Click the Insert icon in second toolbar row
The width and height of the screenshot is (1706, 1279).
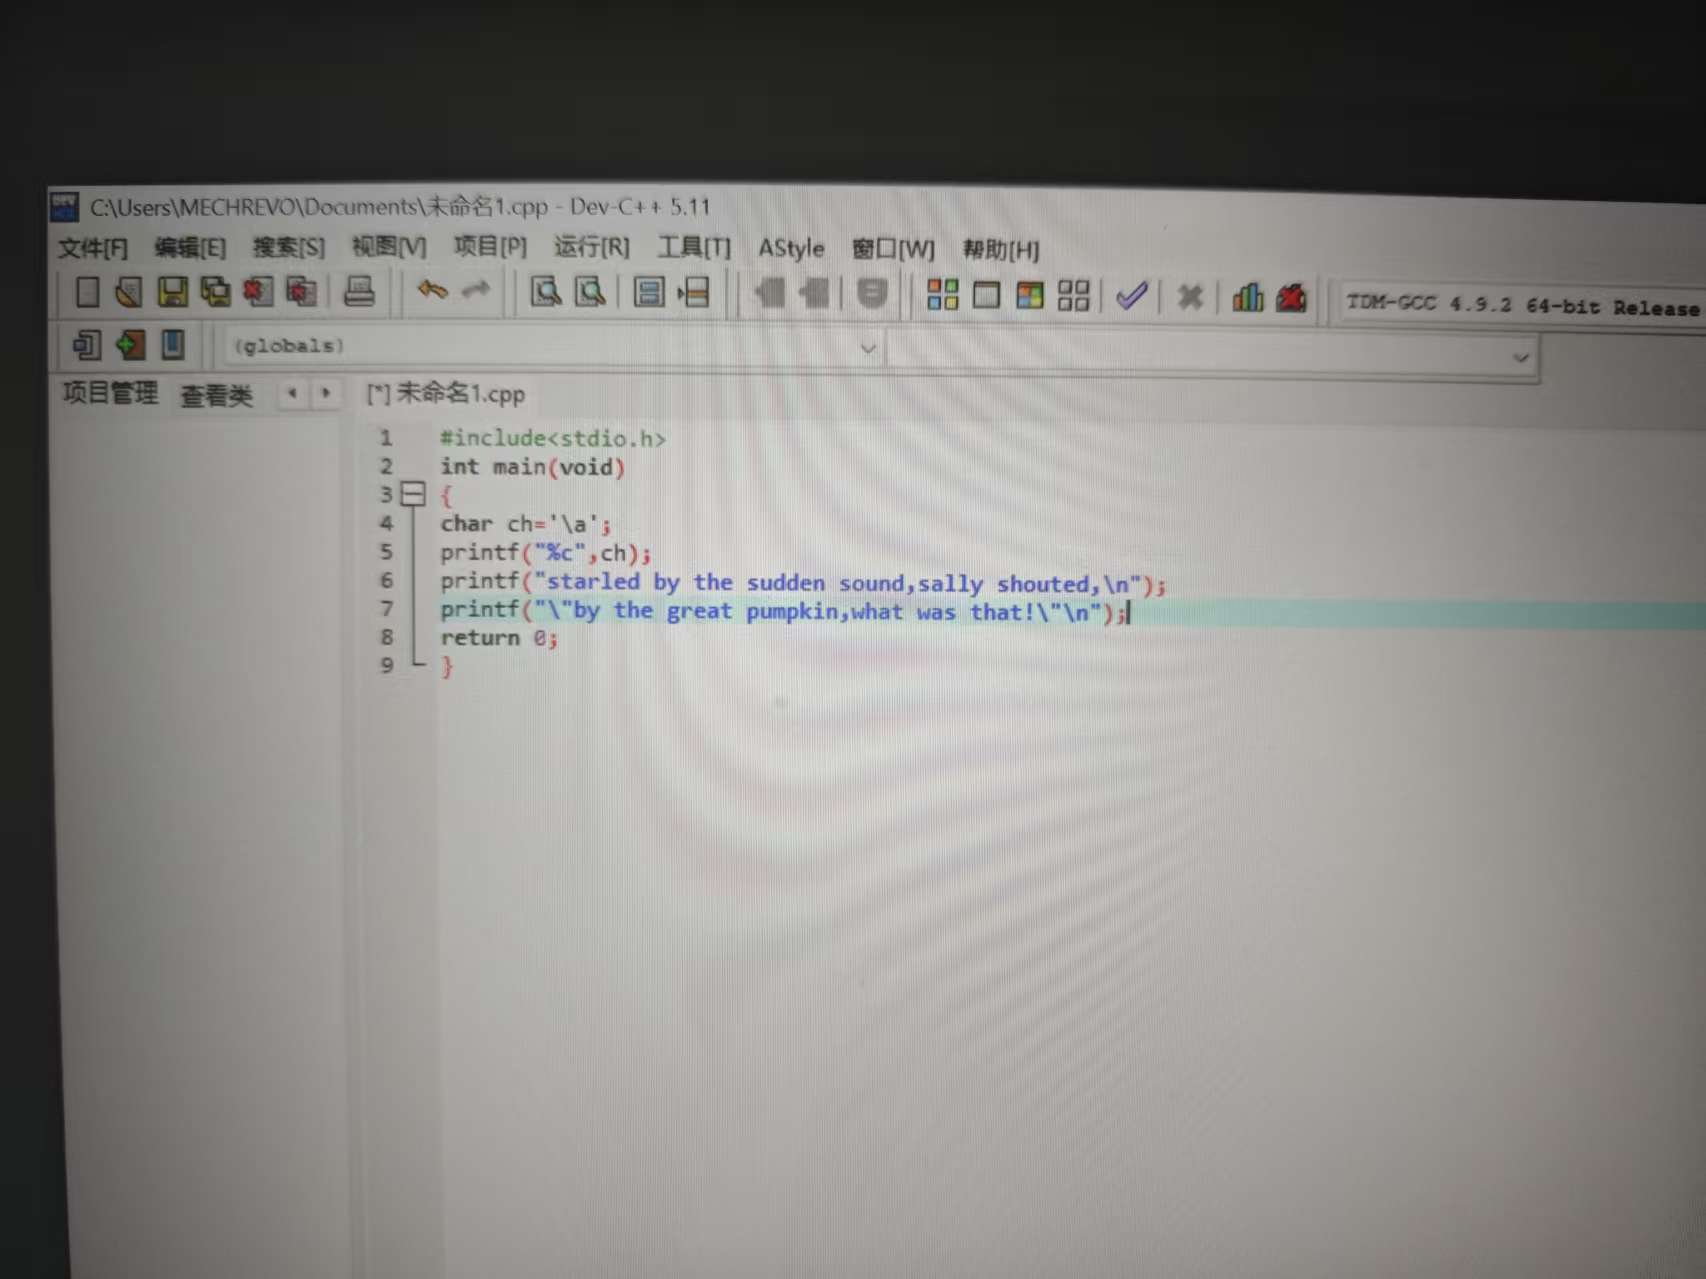[x=86, y=345]
